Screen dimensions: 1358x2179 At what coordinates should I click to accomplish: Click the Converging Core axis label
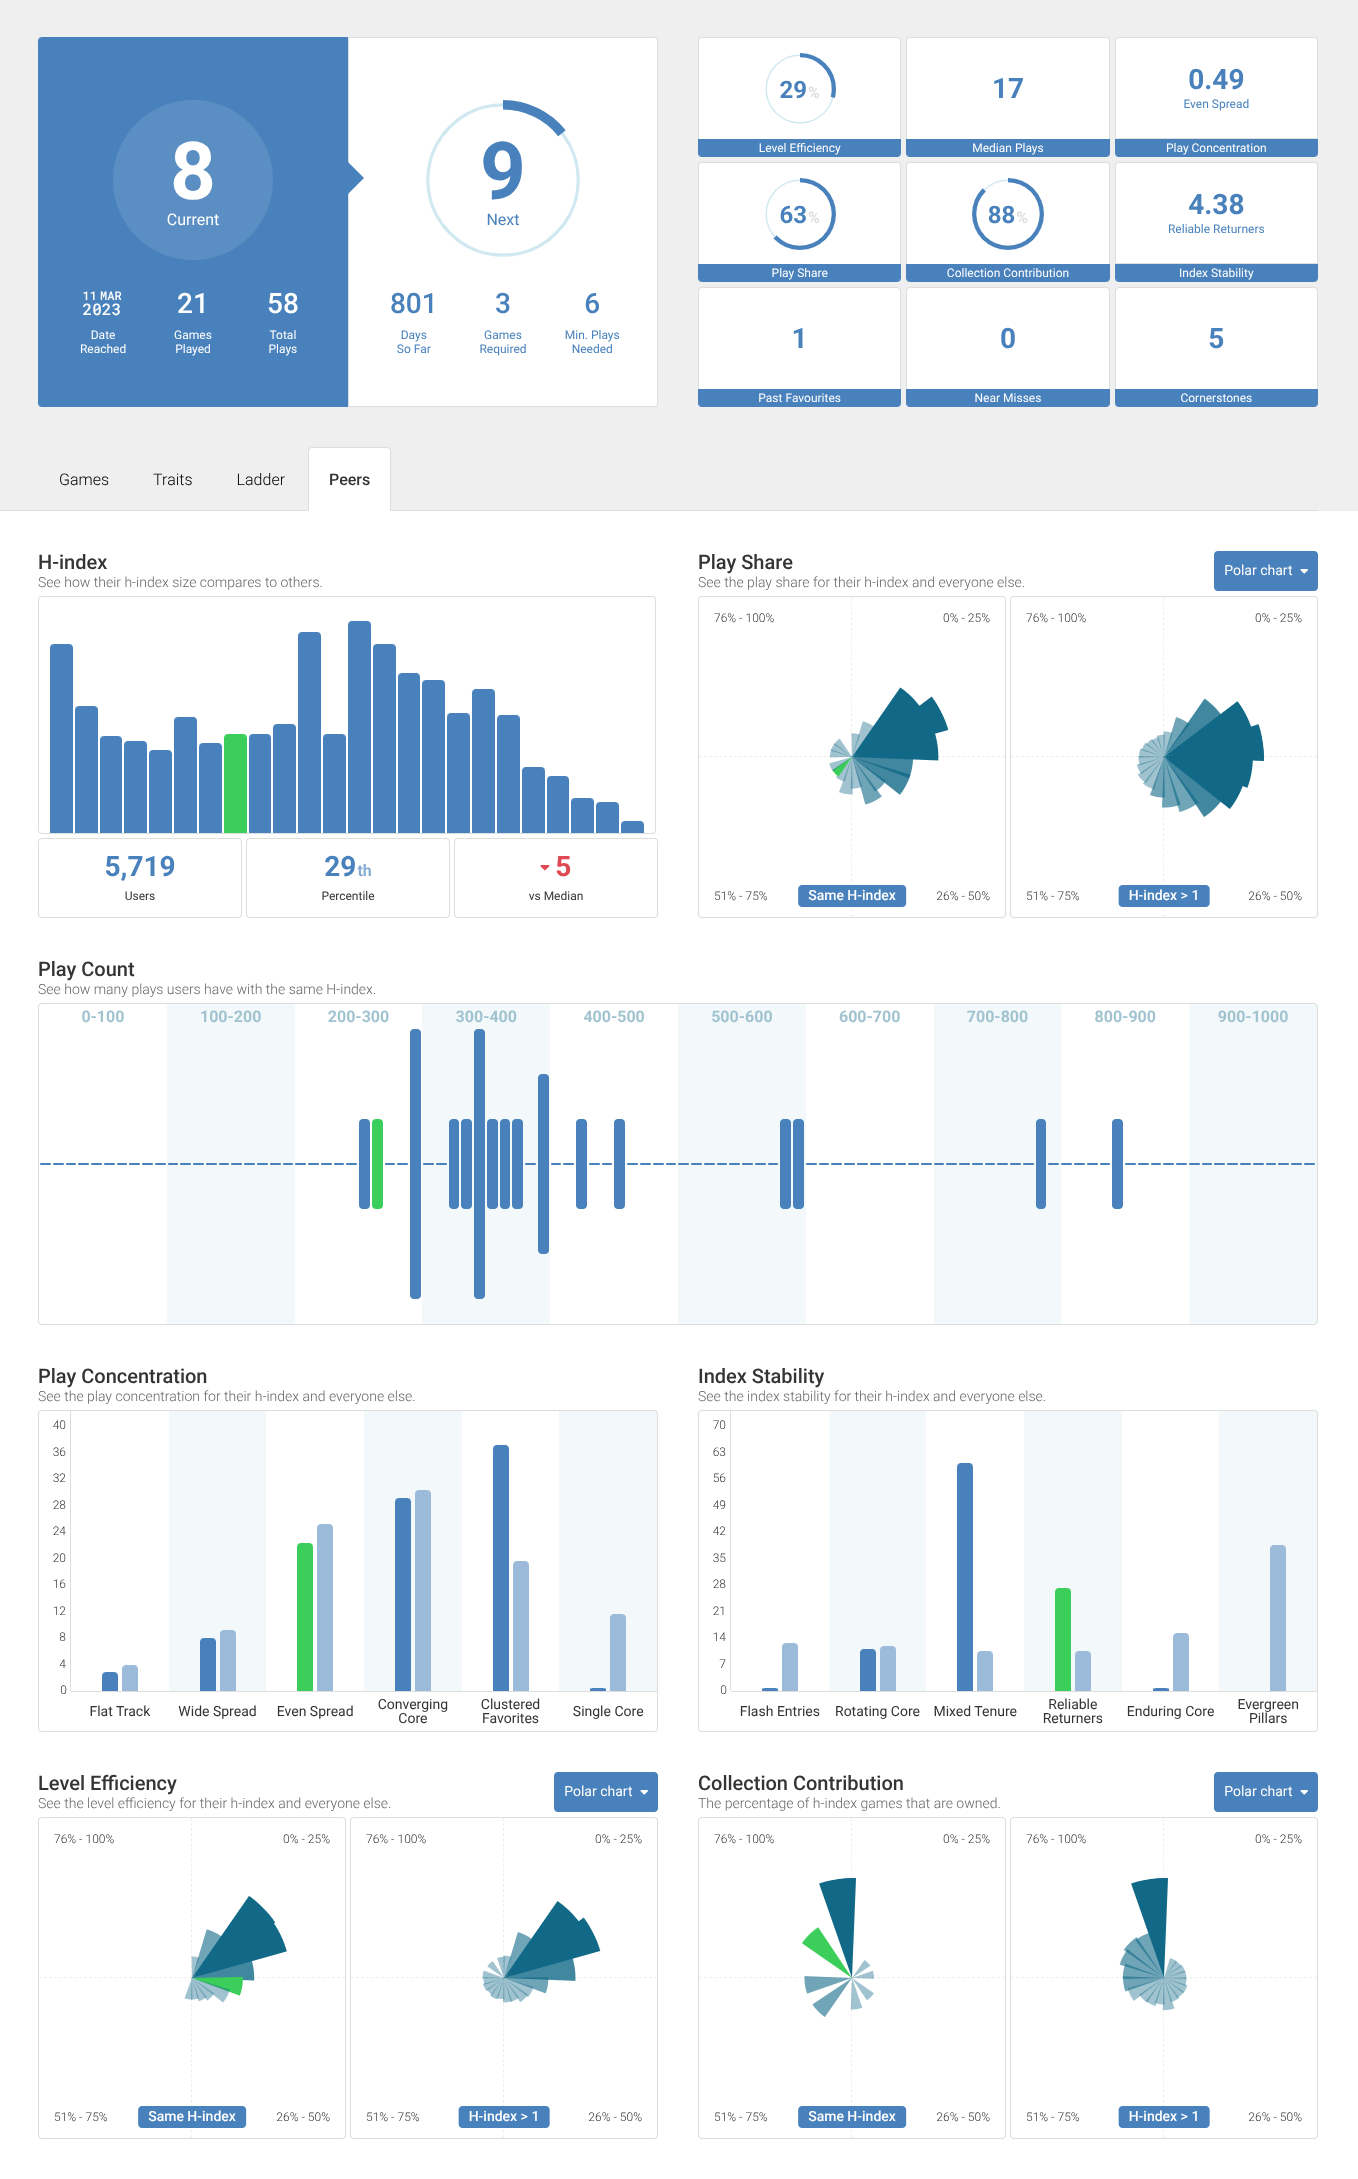tap(413, 1712)
